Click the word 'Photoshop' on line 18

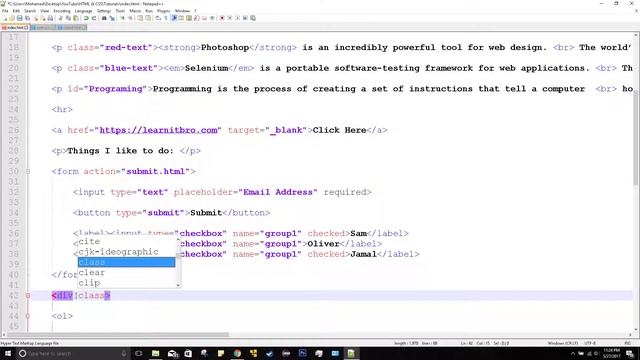225,47
